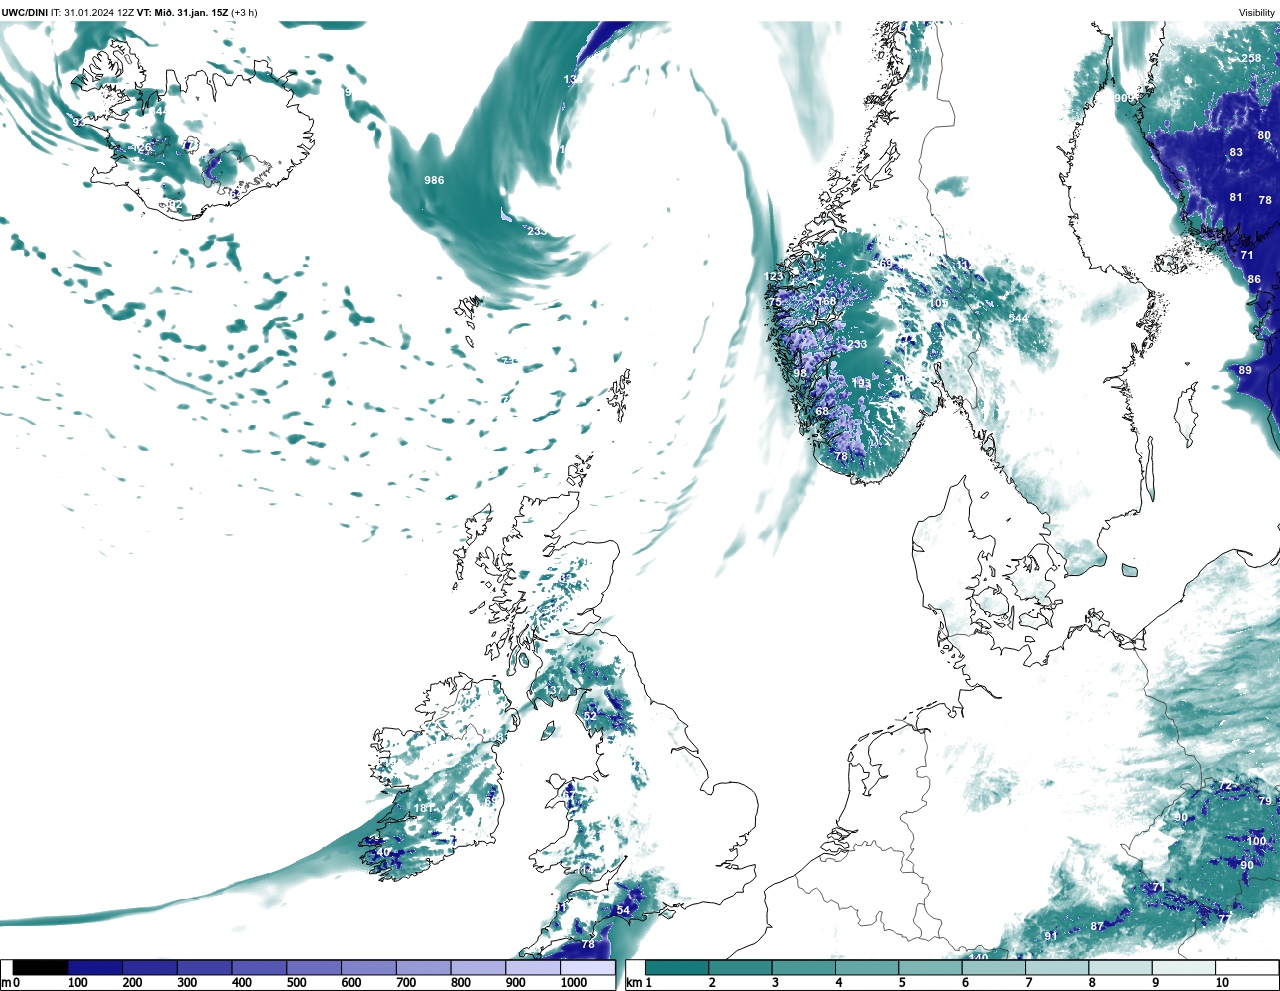This screenshot has width=1280, height=991.
Task: Click the '72' value over Poland
Action: click(1226, 786)
